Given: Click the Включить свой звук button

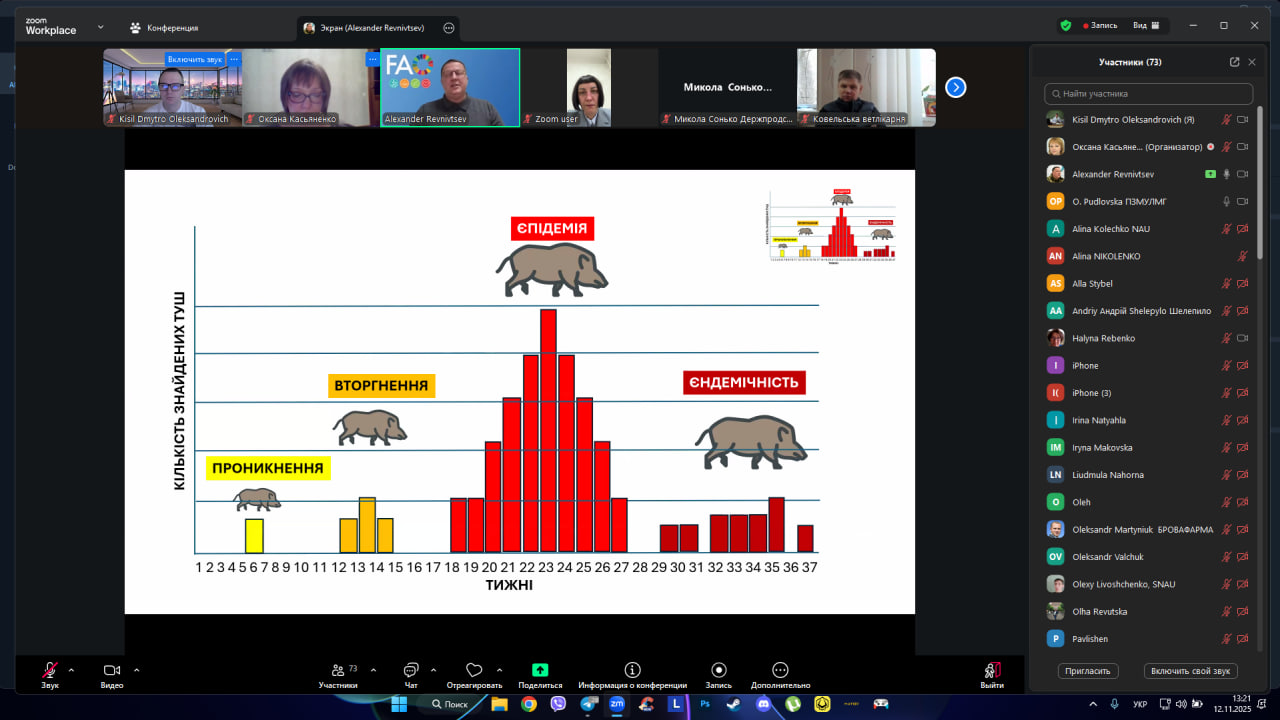Looking at the screenshot, I should coord(1192,671).
